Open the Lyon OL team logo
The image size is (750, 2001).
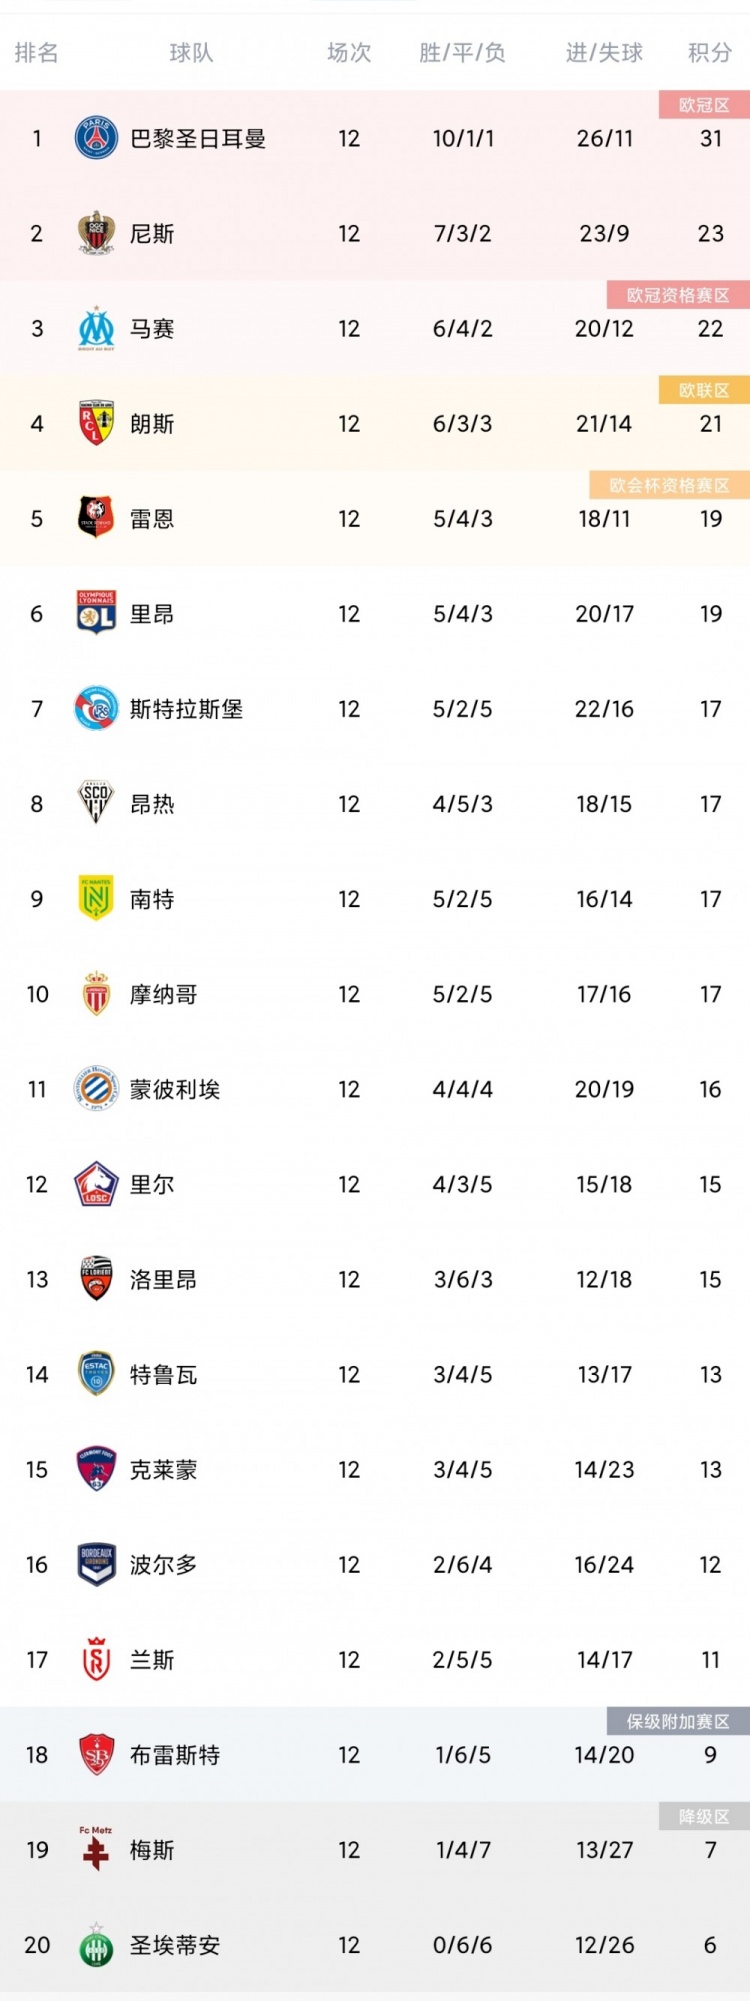pyautogui.click(x=96, y=613)
